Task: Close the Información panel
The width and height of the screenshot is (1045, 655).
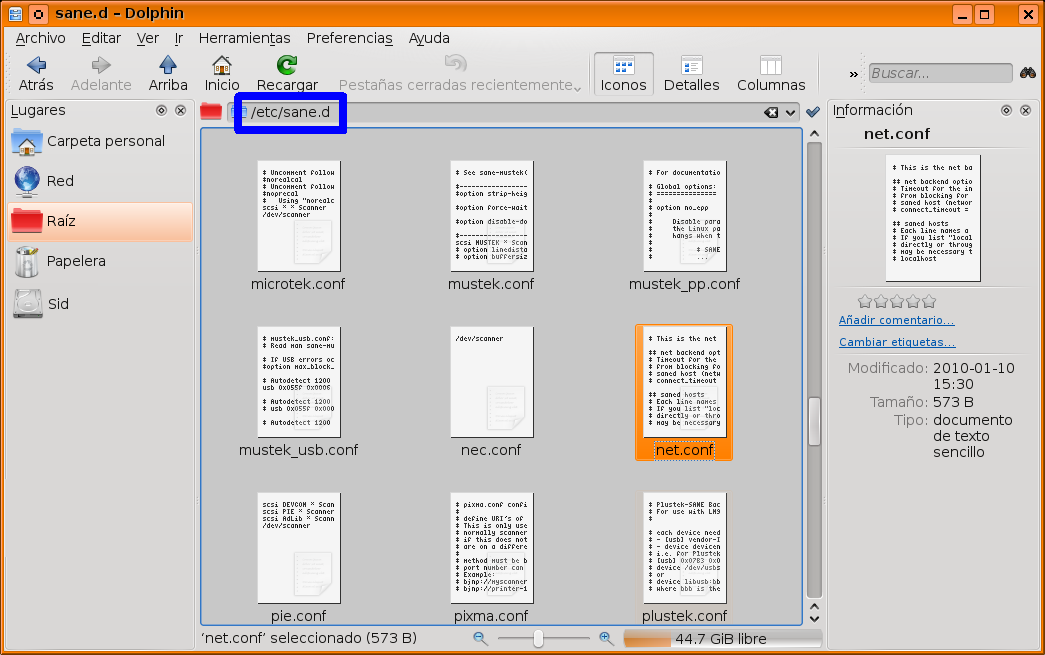Action: (1026, 111)
